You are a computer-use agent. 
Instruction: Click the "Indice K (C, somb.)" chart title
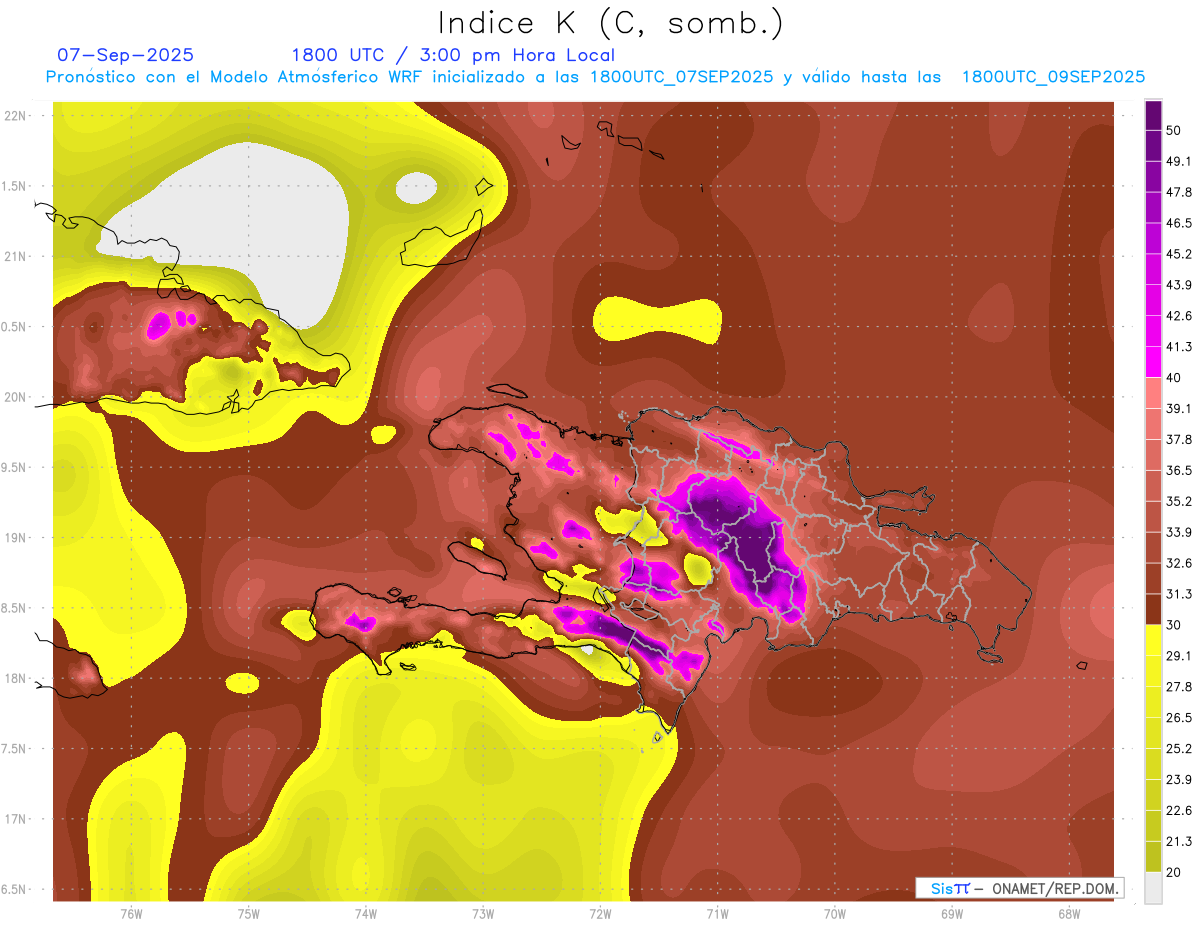point(611,24)
